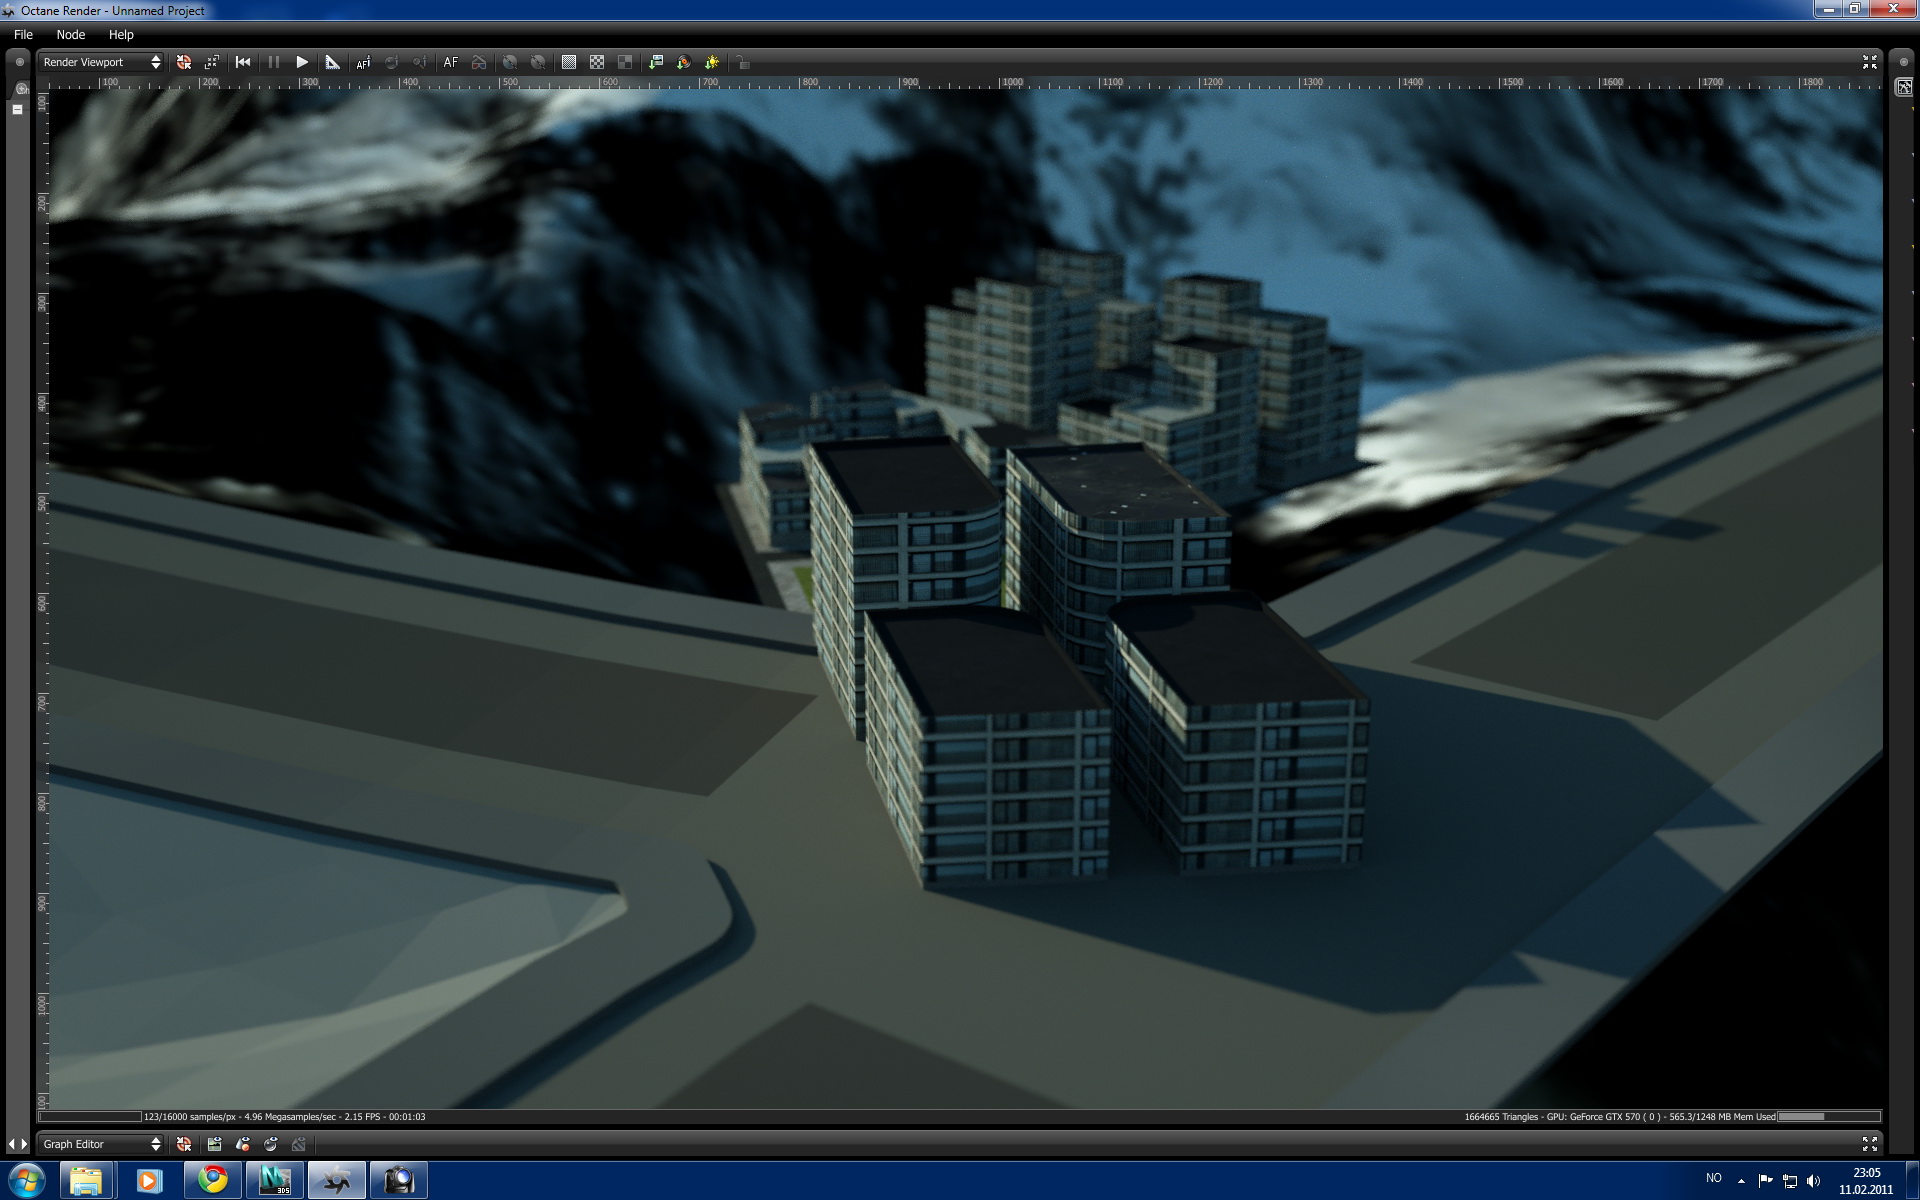Click the clock in system tray

pyautogui.click(x=1865, y=1181)
